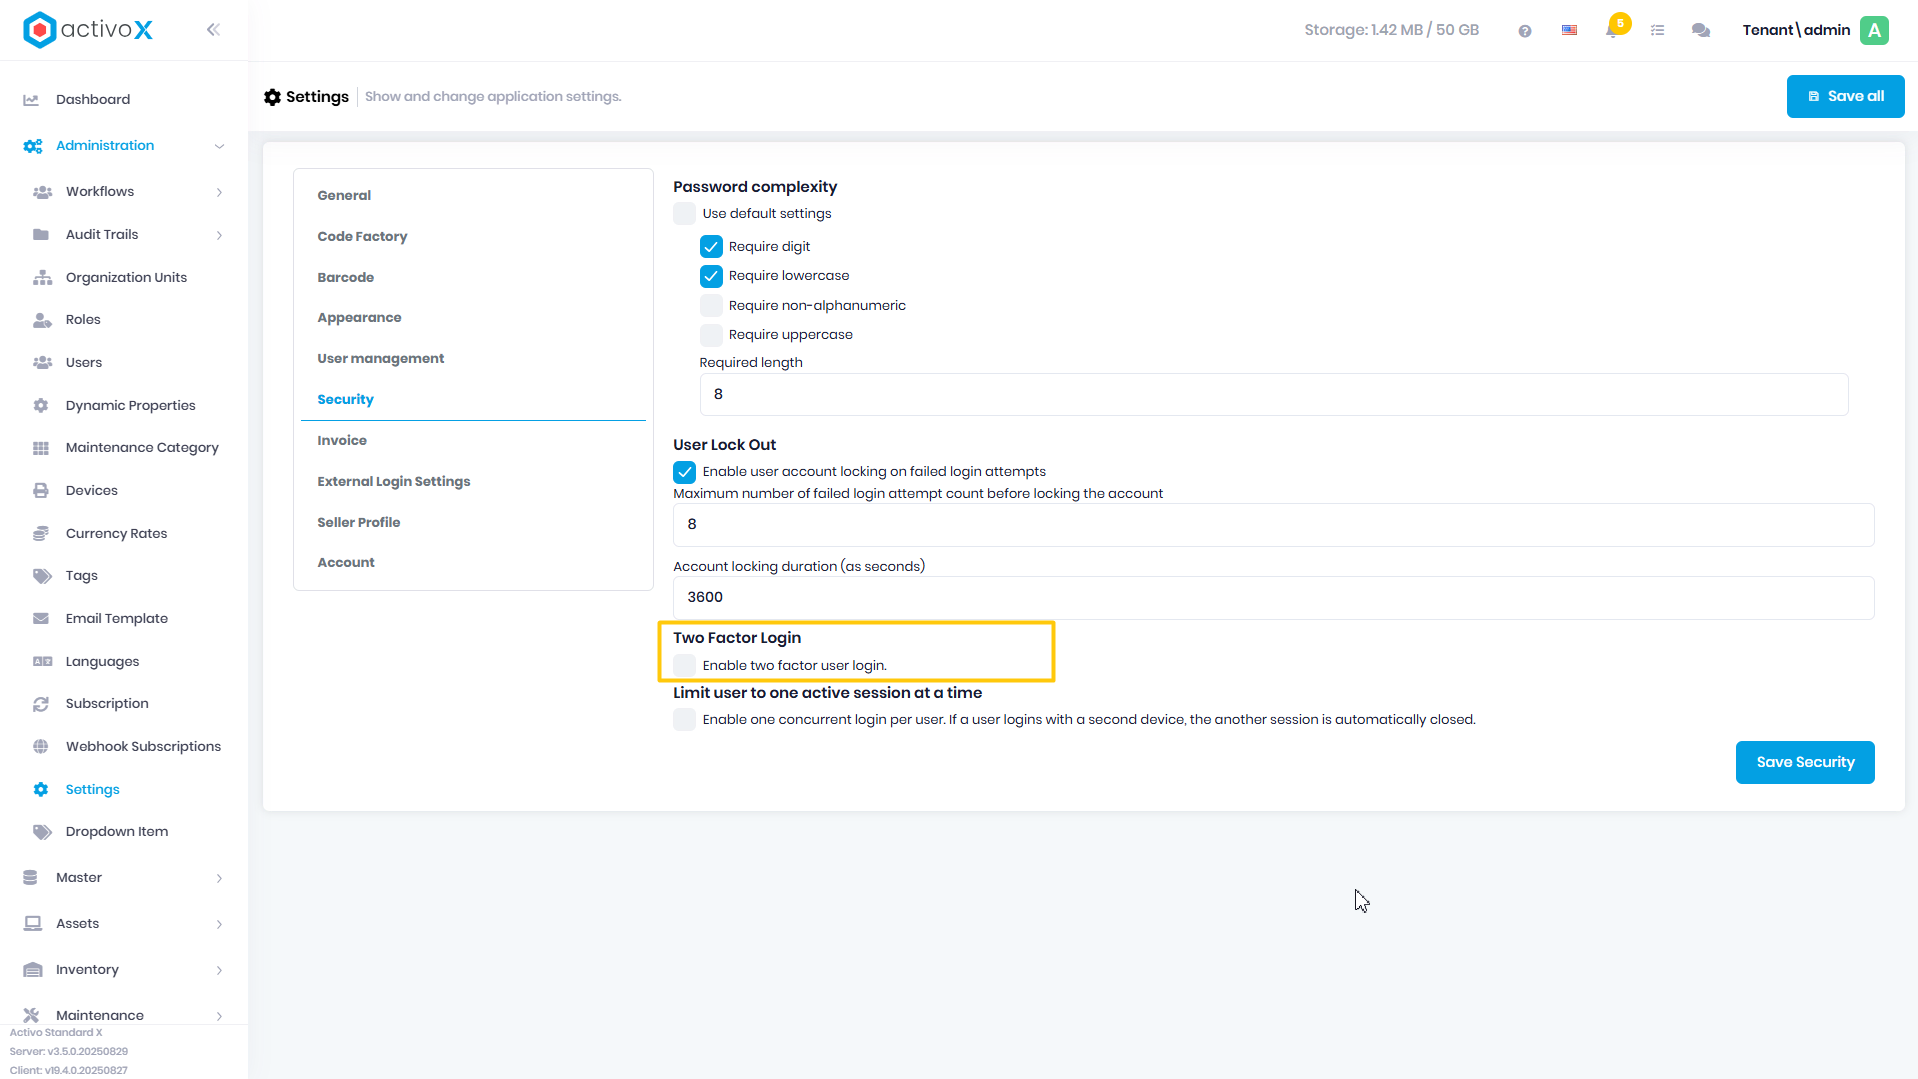Open the notifications bell
Image resolution: width=1918 pixels, height=1079 pixels.
pos(1612,31)
